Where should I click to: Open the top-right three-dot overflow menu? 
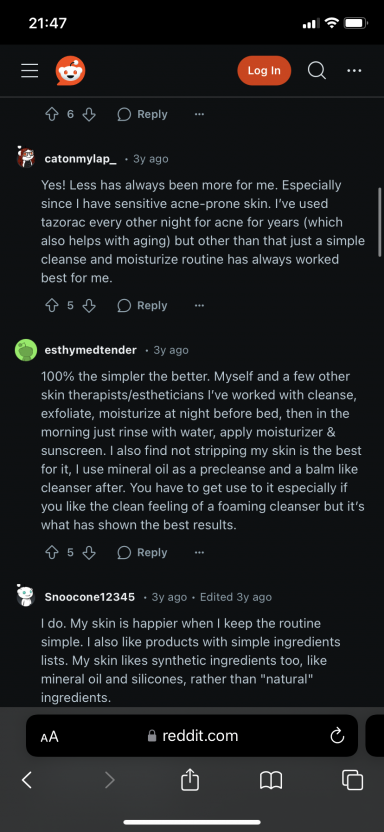(354, 71)
